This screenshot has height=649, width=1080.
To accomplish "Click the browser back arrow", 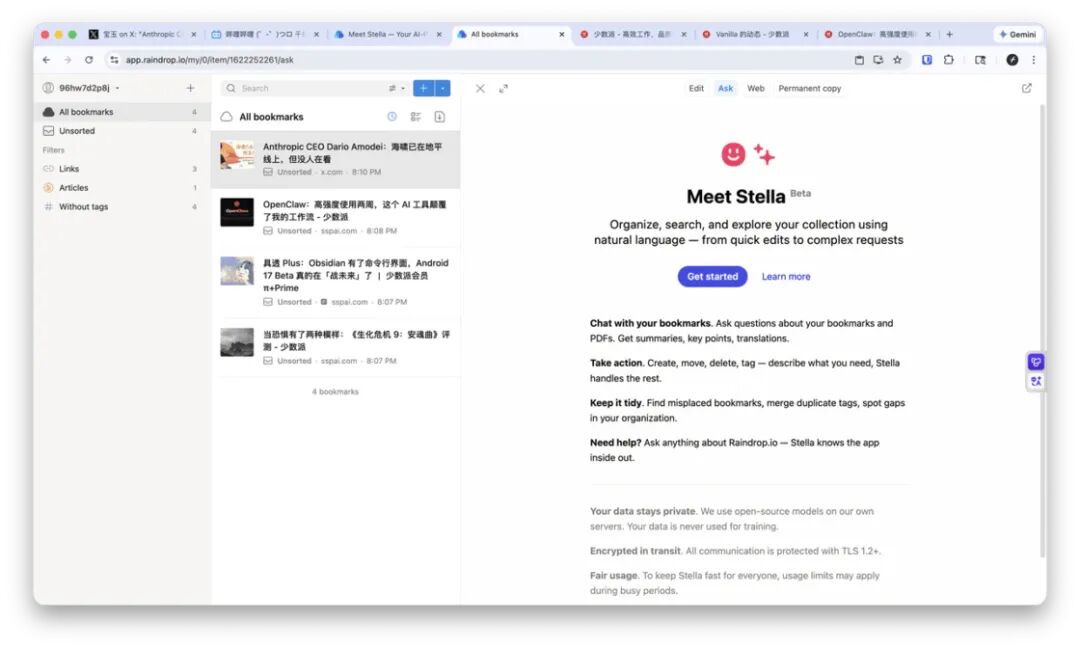I will click(x=46, y=60).
